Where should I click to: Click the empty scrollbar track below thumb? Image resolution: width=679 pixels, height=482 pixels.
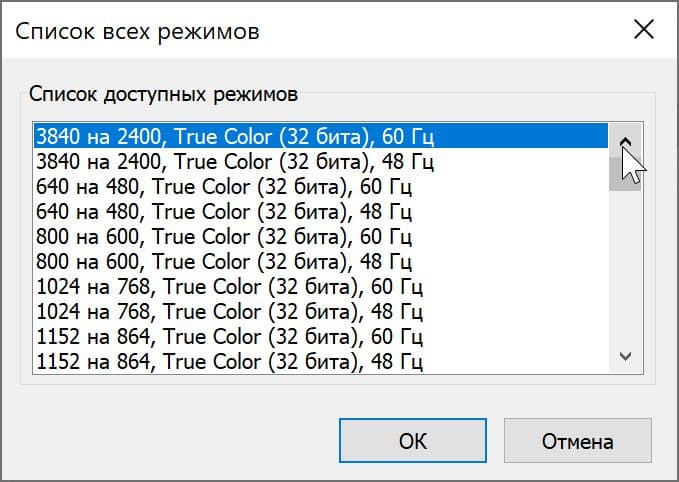pos(626,270)
